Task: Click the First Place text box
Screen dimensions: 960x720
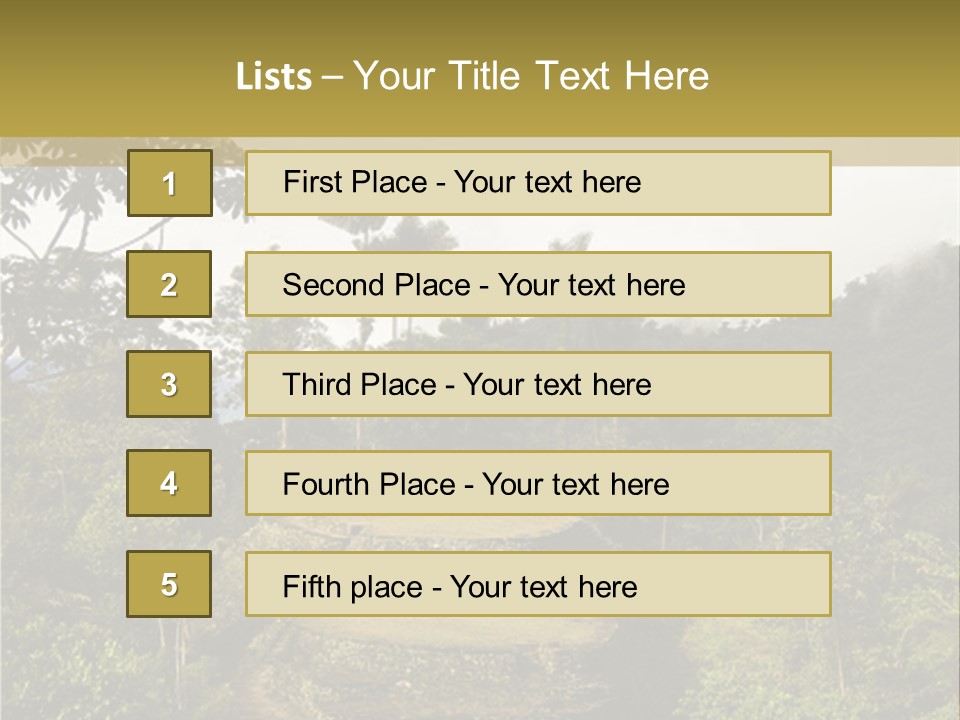Action: tap(538, 183)
